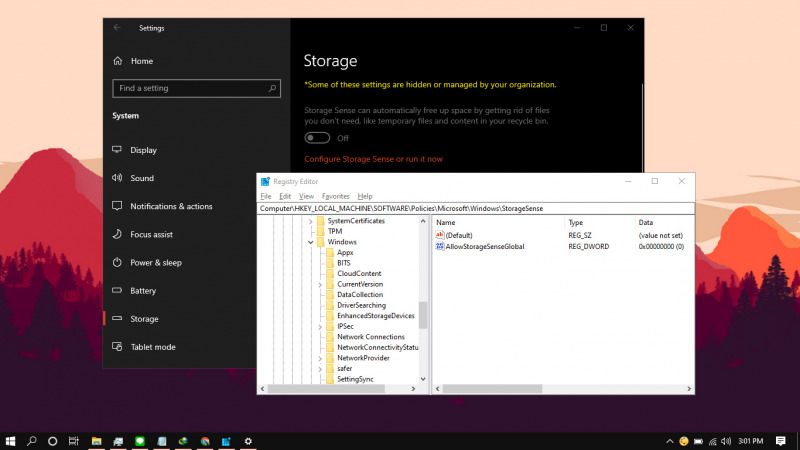Click the registry tree vertical scrollbar thumb

[x=422, y=315]
